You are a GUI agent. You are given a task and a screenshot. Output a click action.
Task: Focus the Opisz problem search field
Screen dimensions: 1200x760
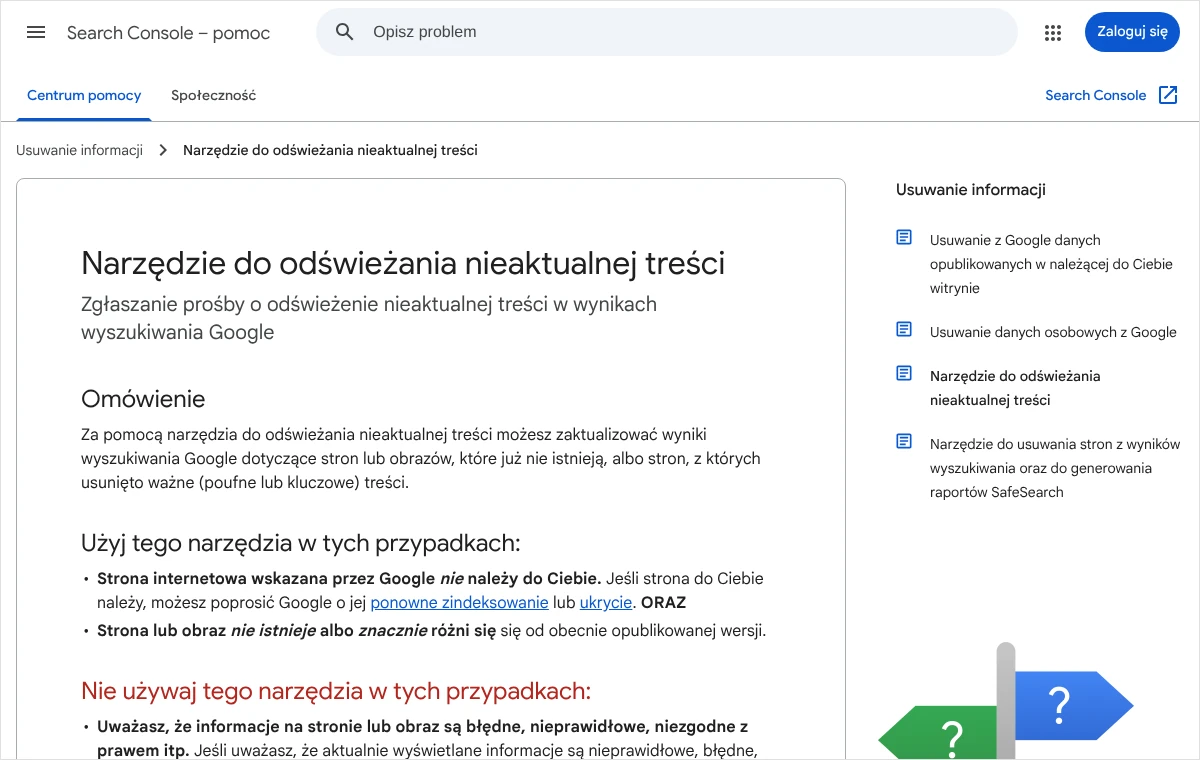click(x=667, y=32)
